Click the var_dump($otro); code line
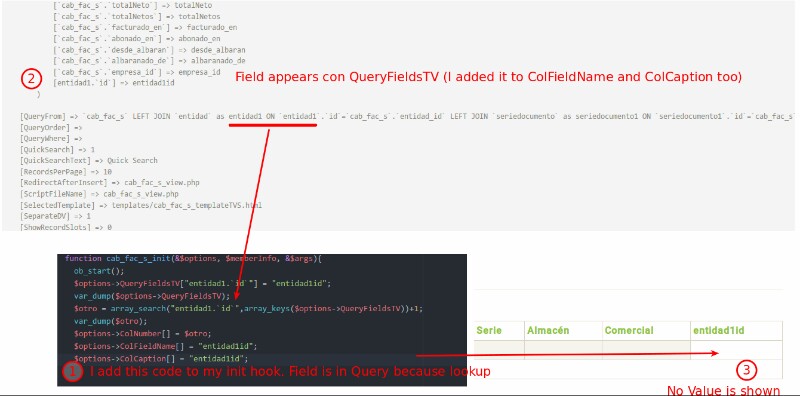800x396 pixels. (110, 321)
